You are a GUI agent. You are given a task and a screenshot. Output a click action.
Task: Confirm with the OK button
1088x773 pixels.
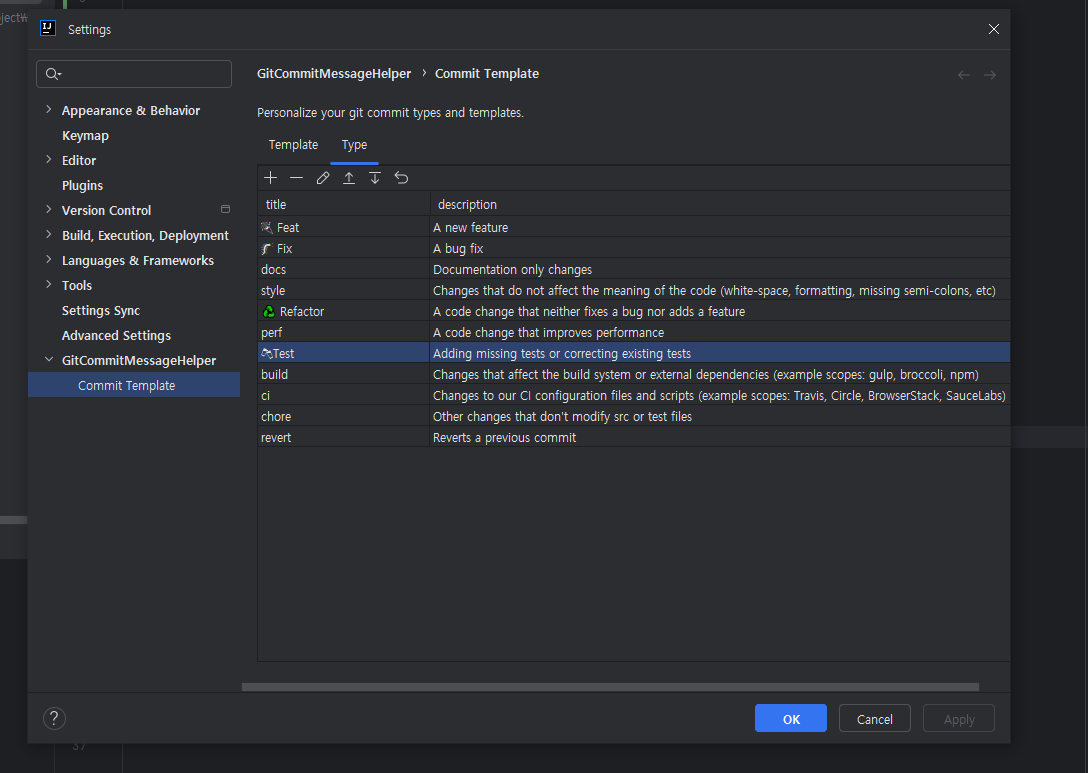791,718
